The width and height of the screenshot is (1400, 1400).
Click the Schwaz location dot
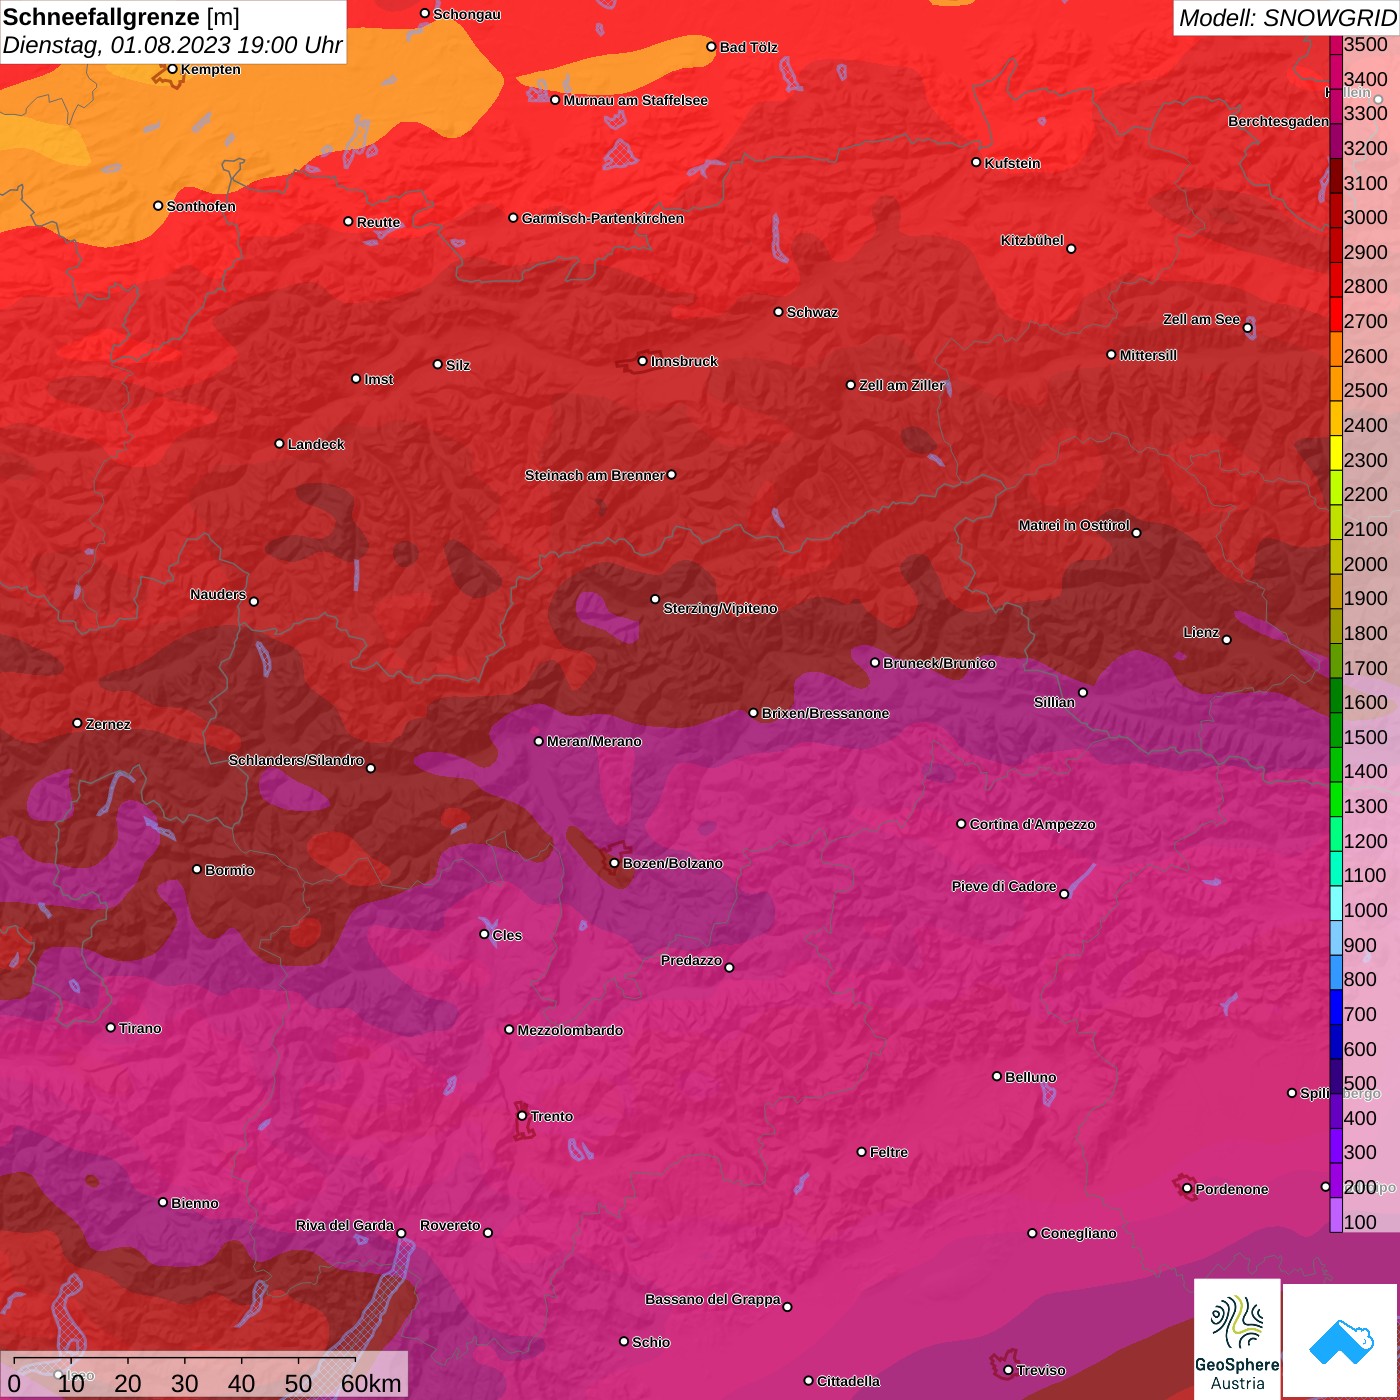[x=778, y=312]
